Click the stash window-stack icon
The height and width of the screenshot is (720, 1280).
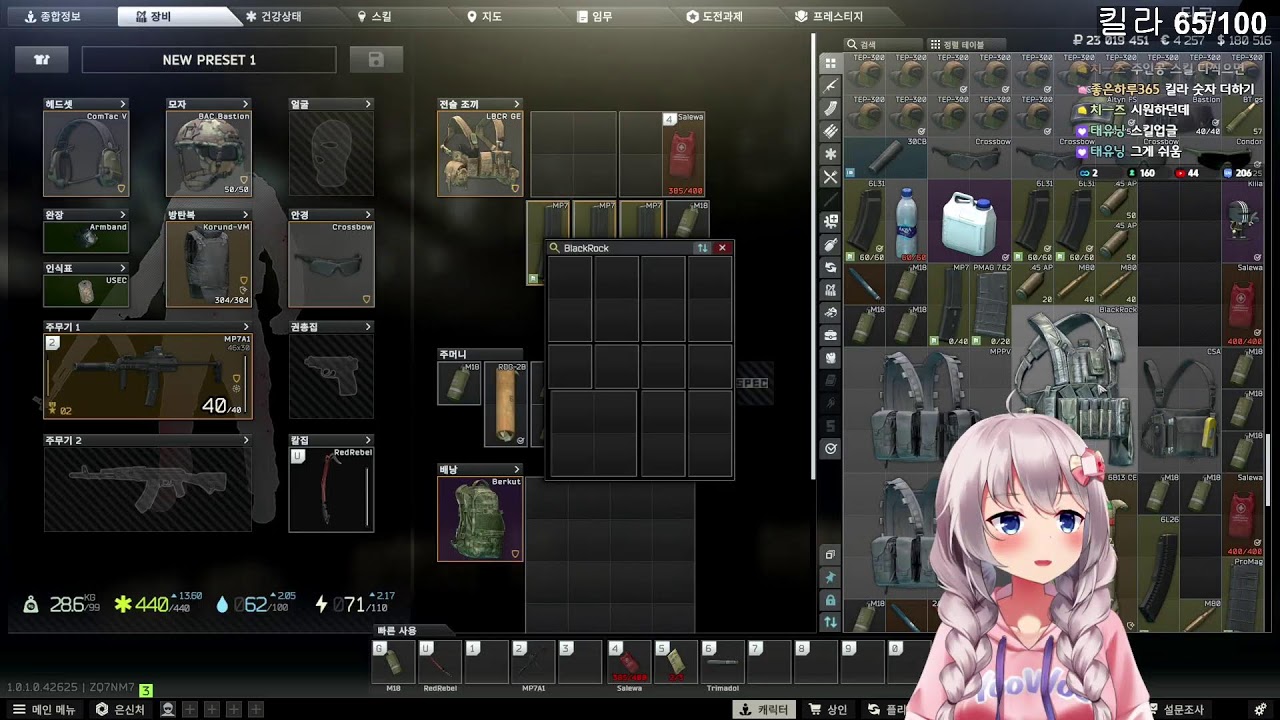click(830, 555)
